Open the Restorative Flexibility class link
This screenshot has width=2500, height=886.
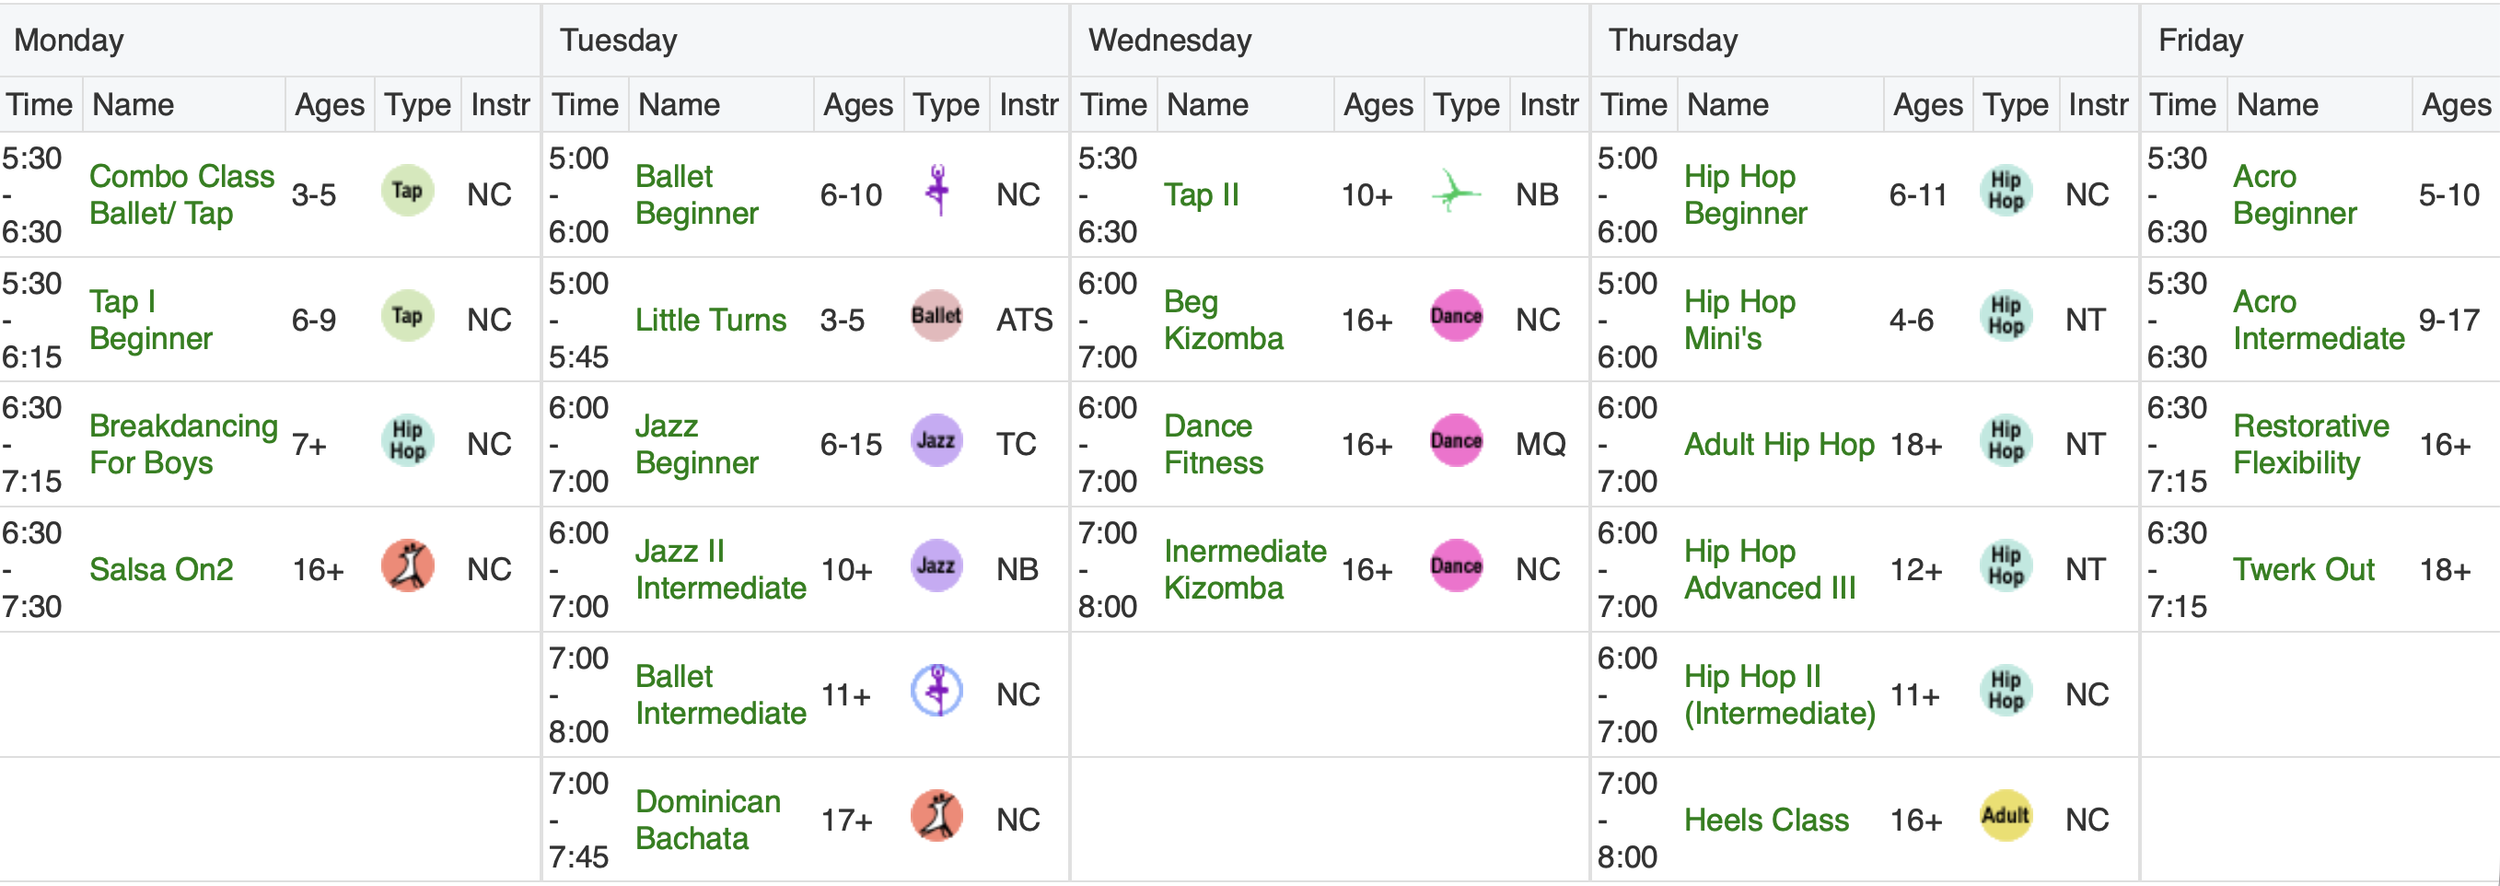point(2310,444)
